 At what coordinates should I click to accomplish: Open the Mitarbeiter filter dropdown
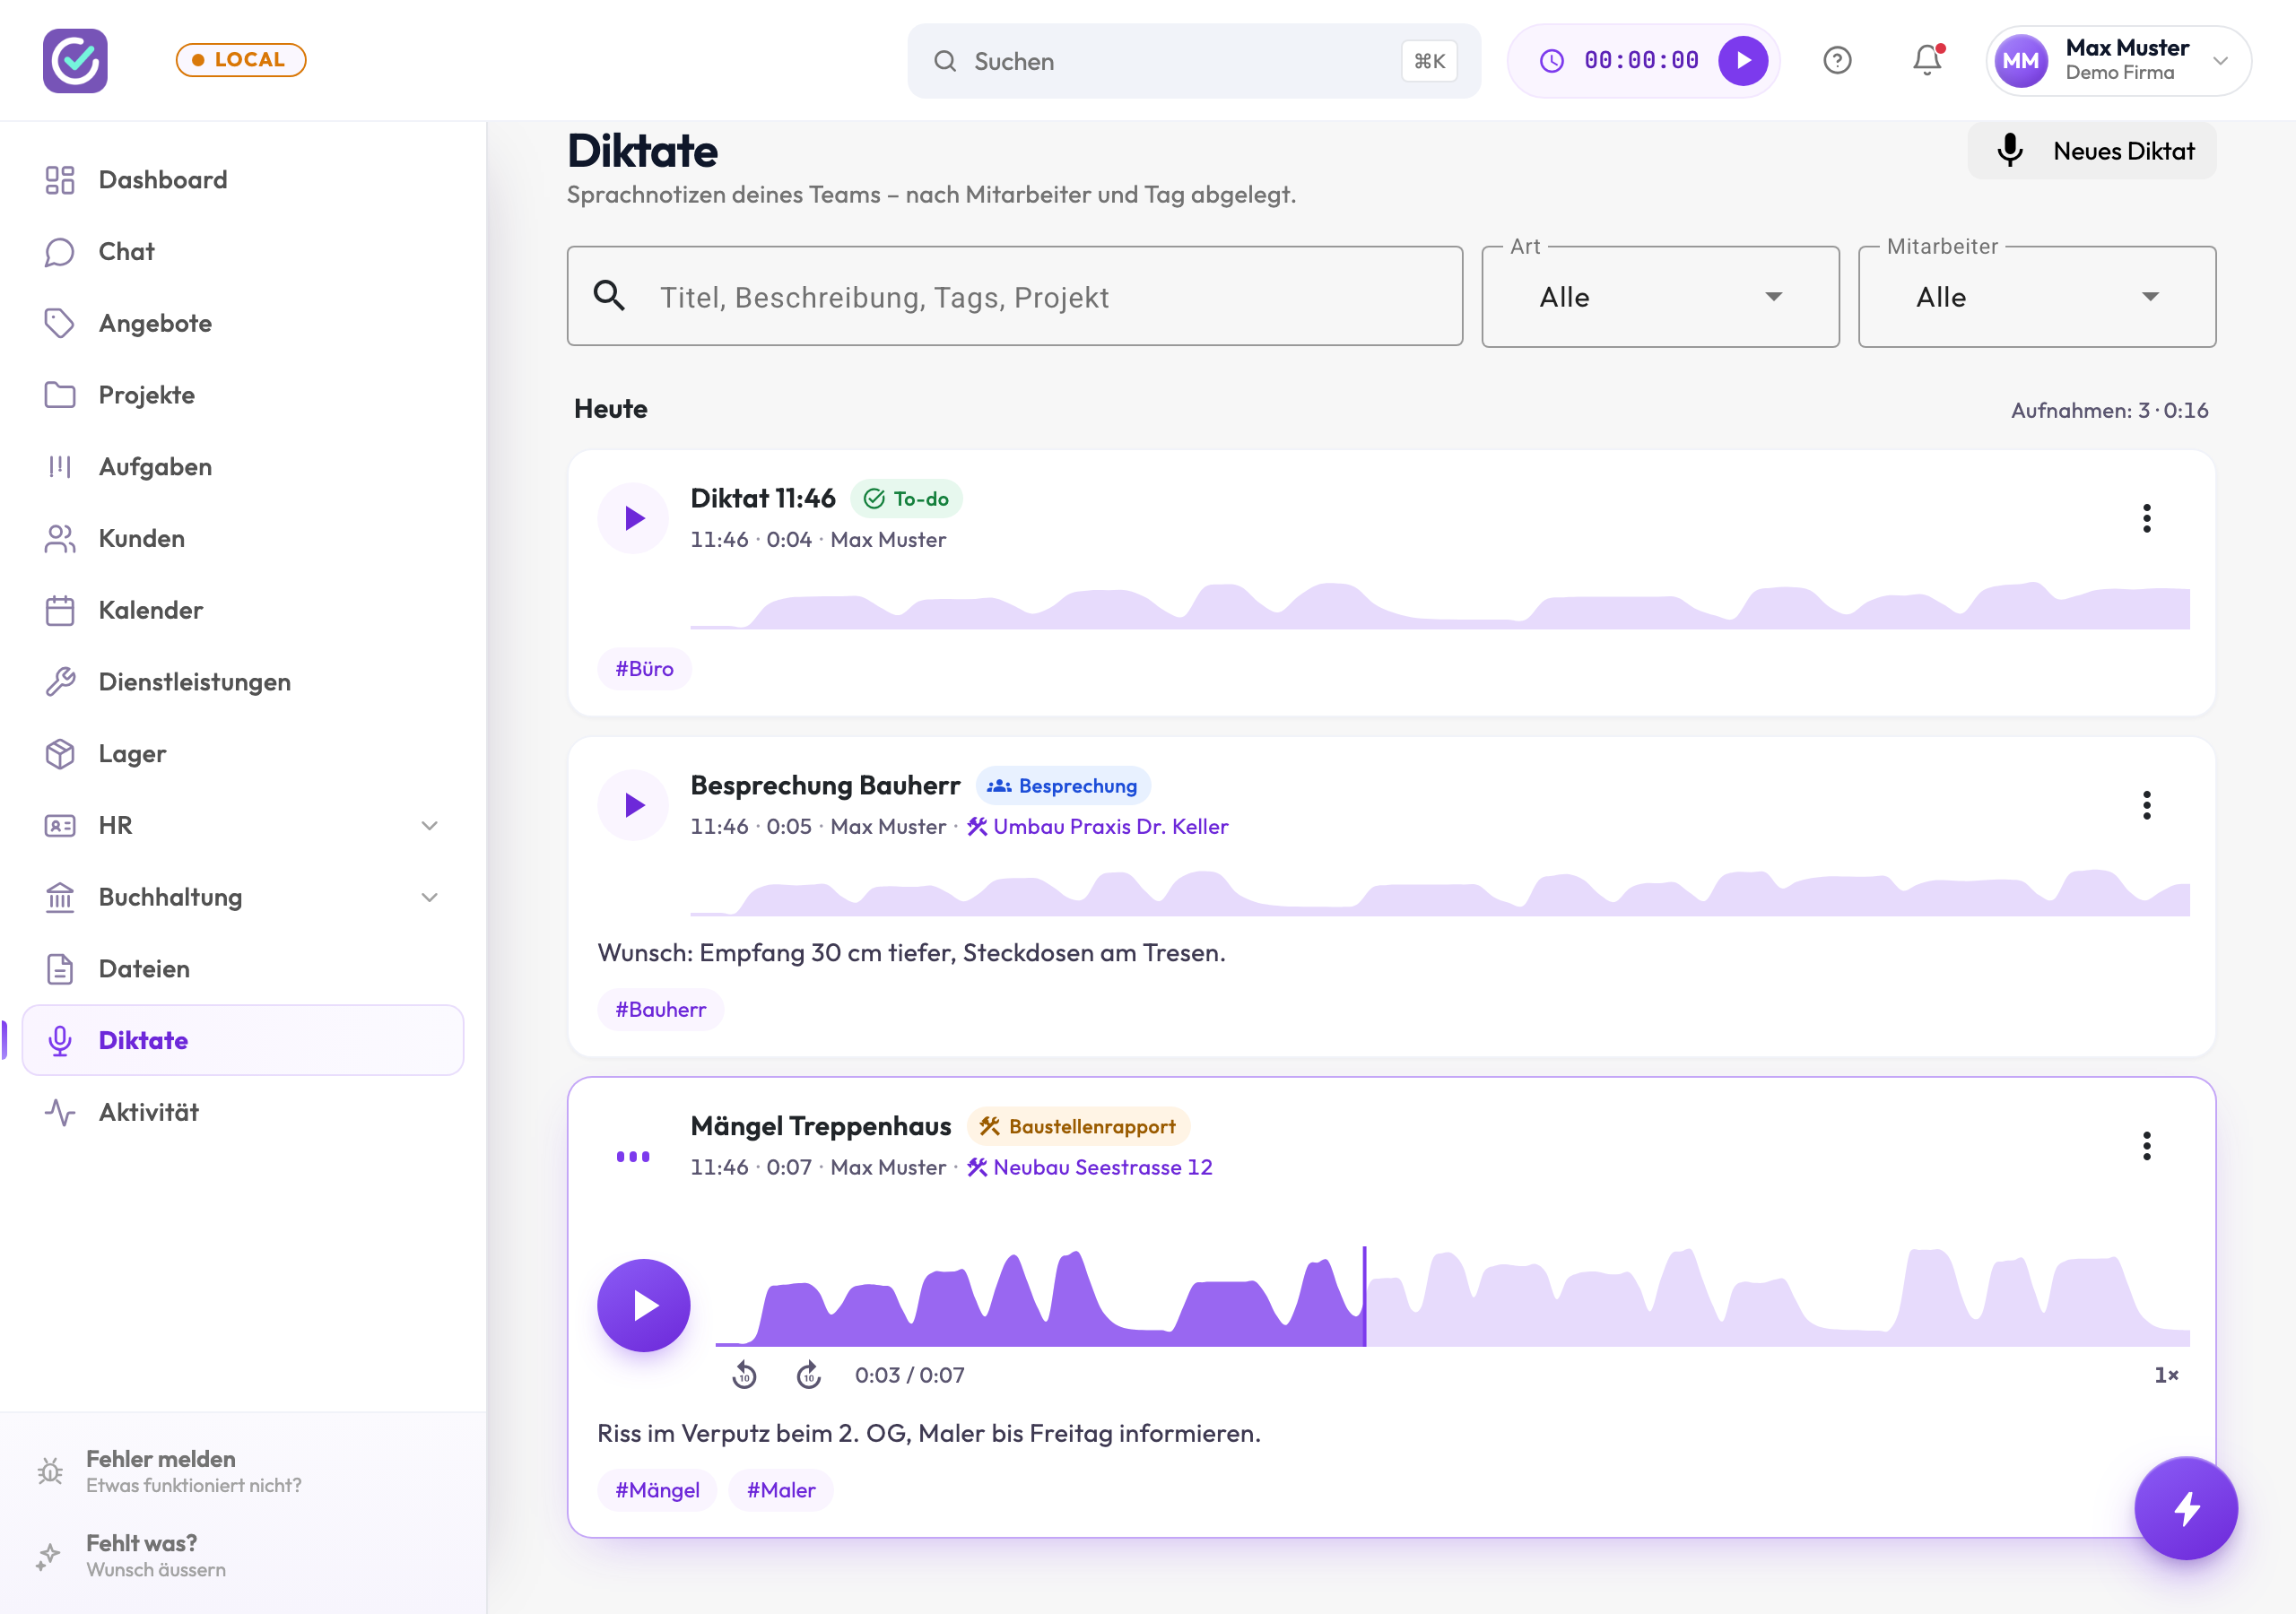2036,297
